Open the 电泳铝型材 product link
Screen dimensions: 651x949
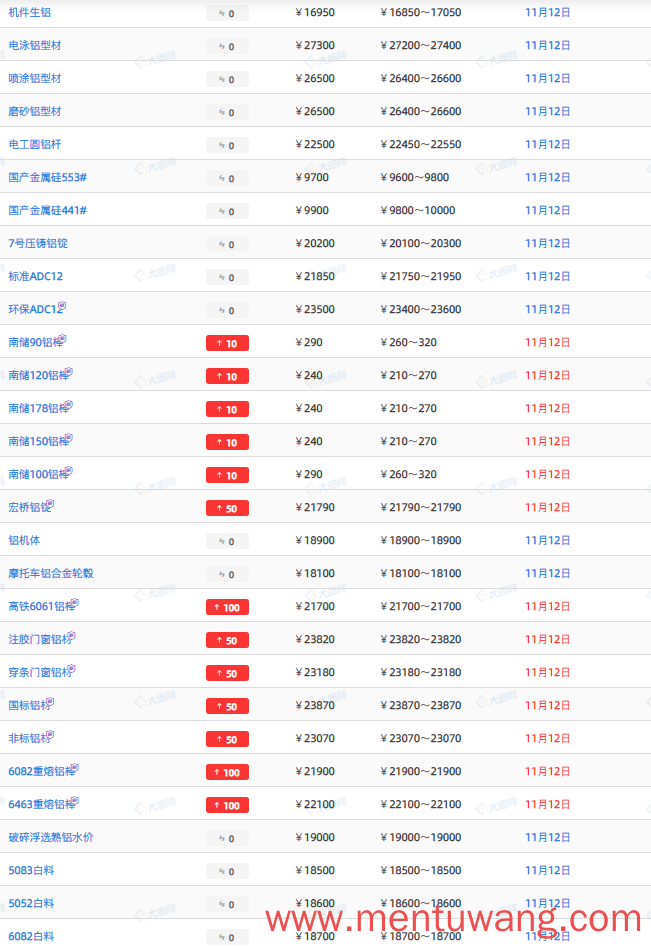tap(34, 45)
